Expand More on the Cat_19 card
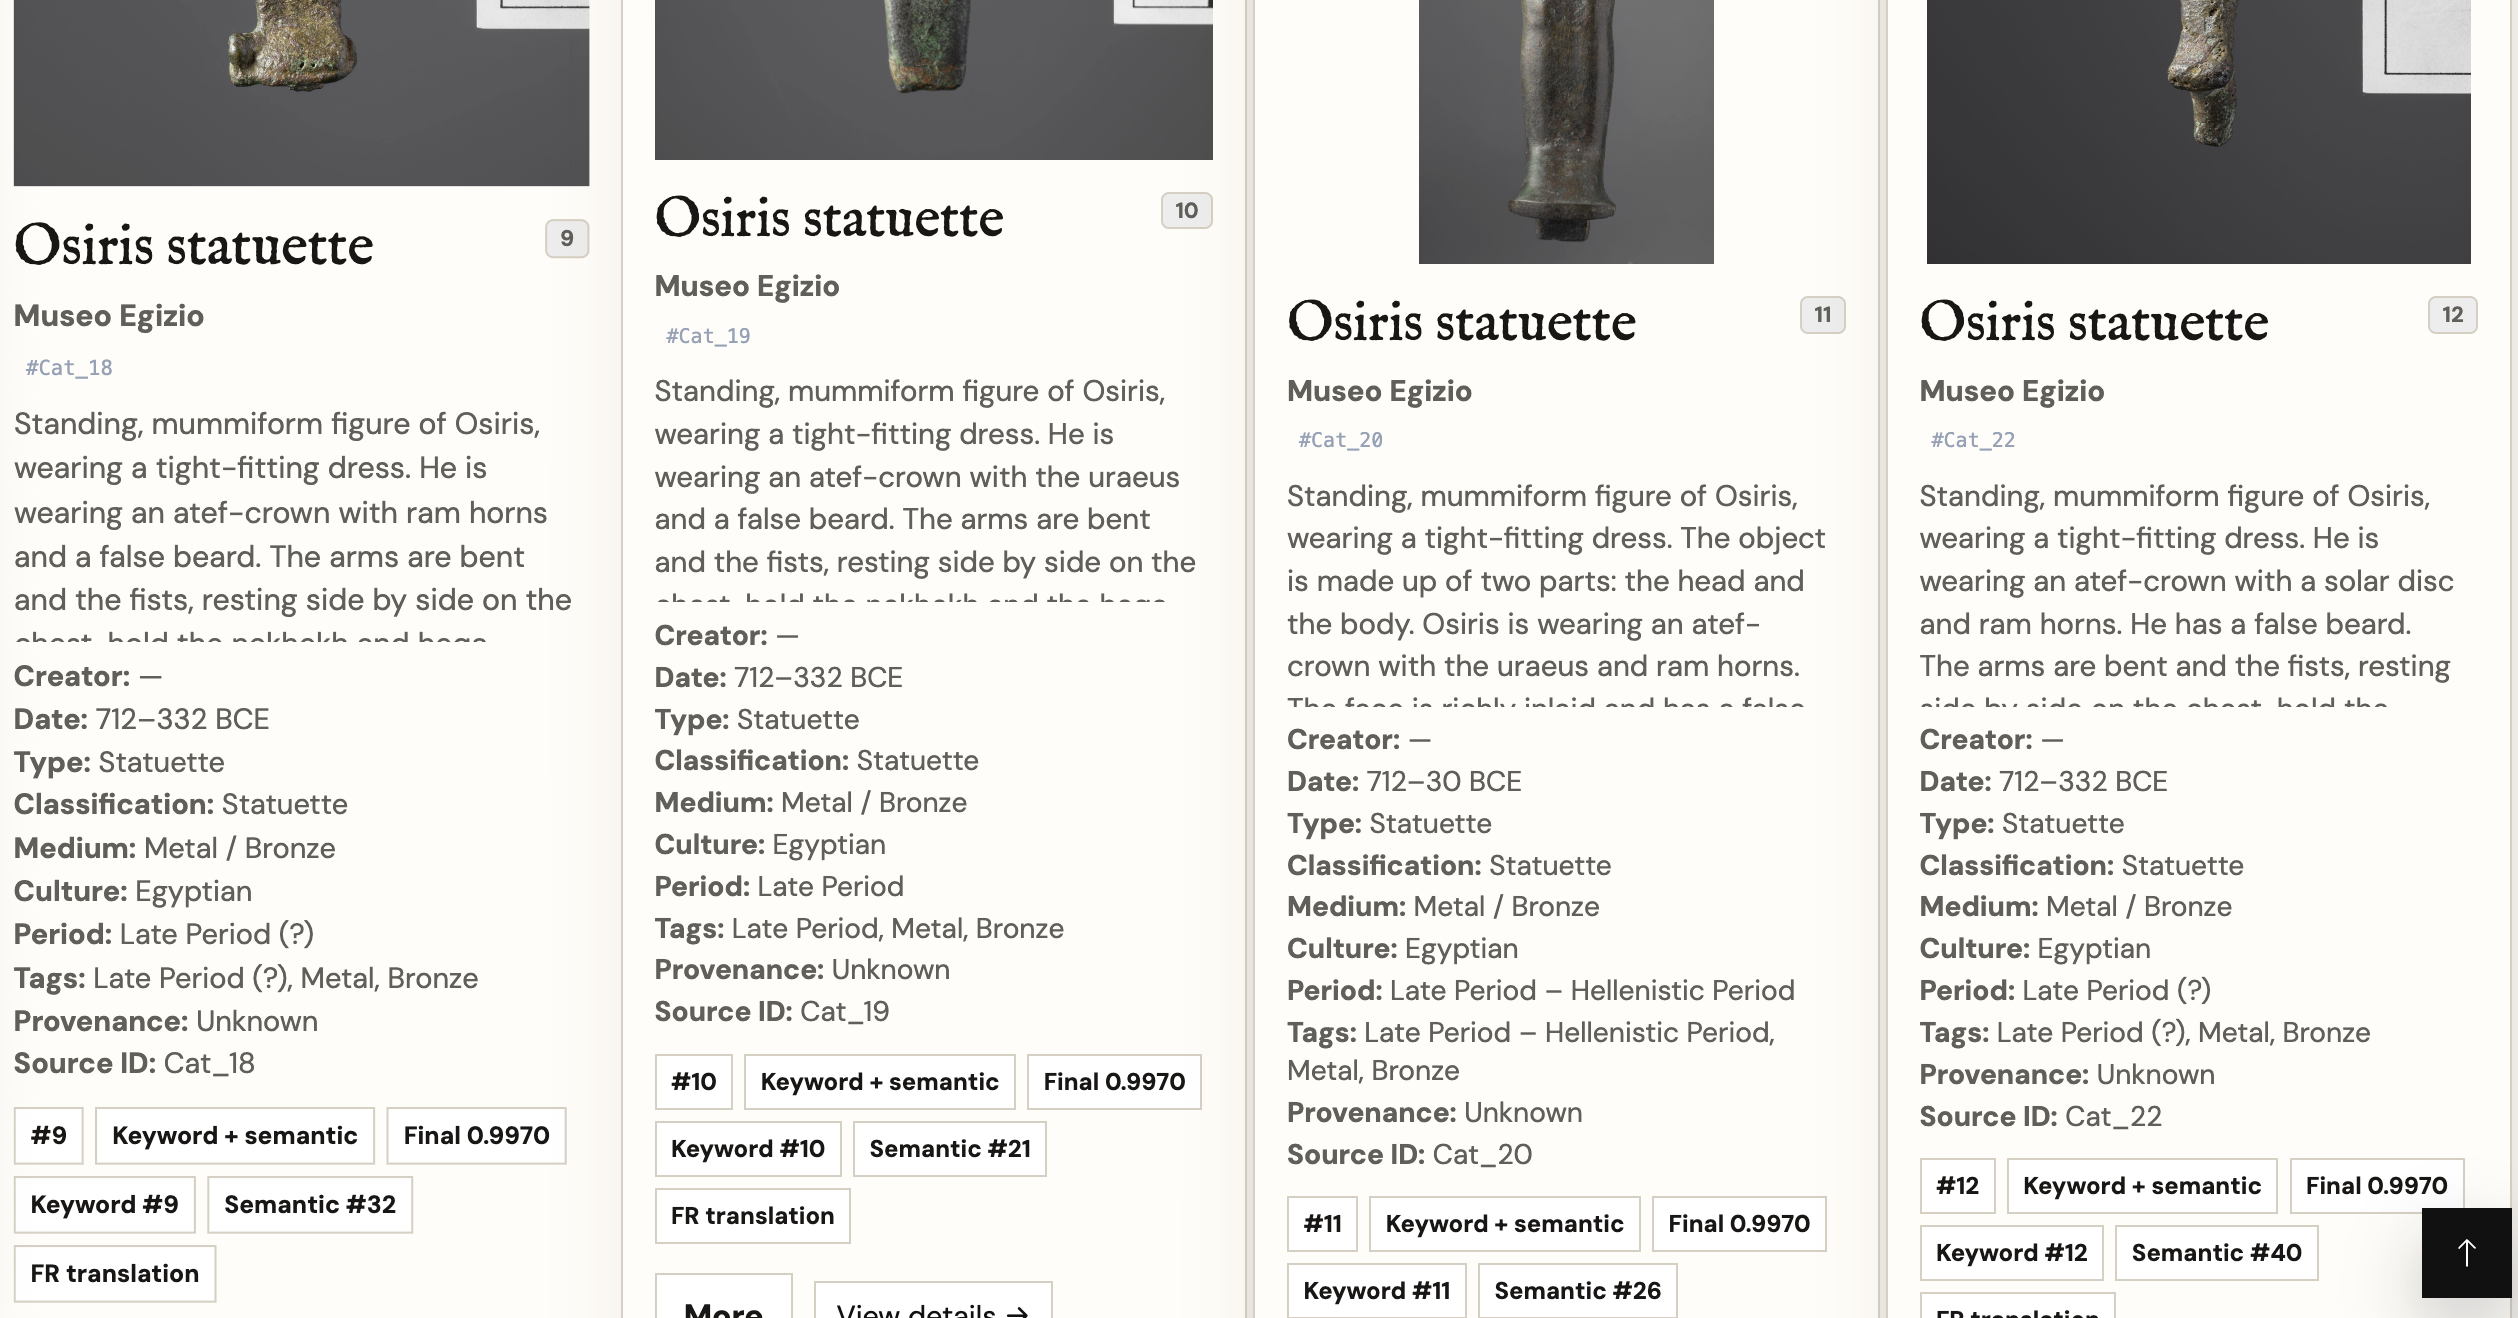Viewport: 2518px width, 1318px height. (x=724, y=1298)
